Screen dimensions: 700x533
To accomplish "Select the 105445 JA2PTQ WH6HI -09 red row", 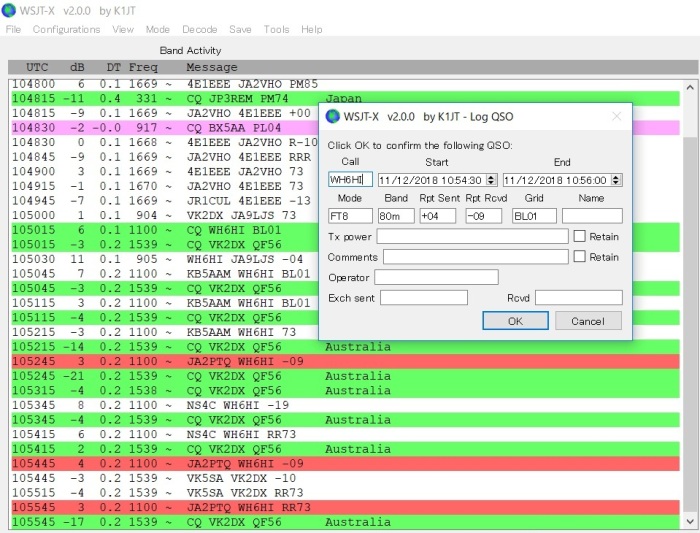I will pyautogui.click(x=346, y=463).
